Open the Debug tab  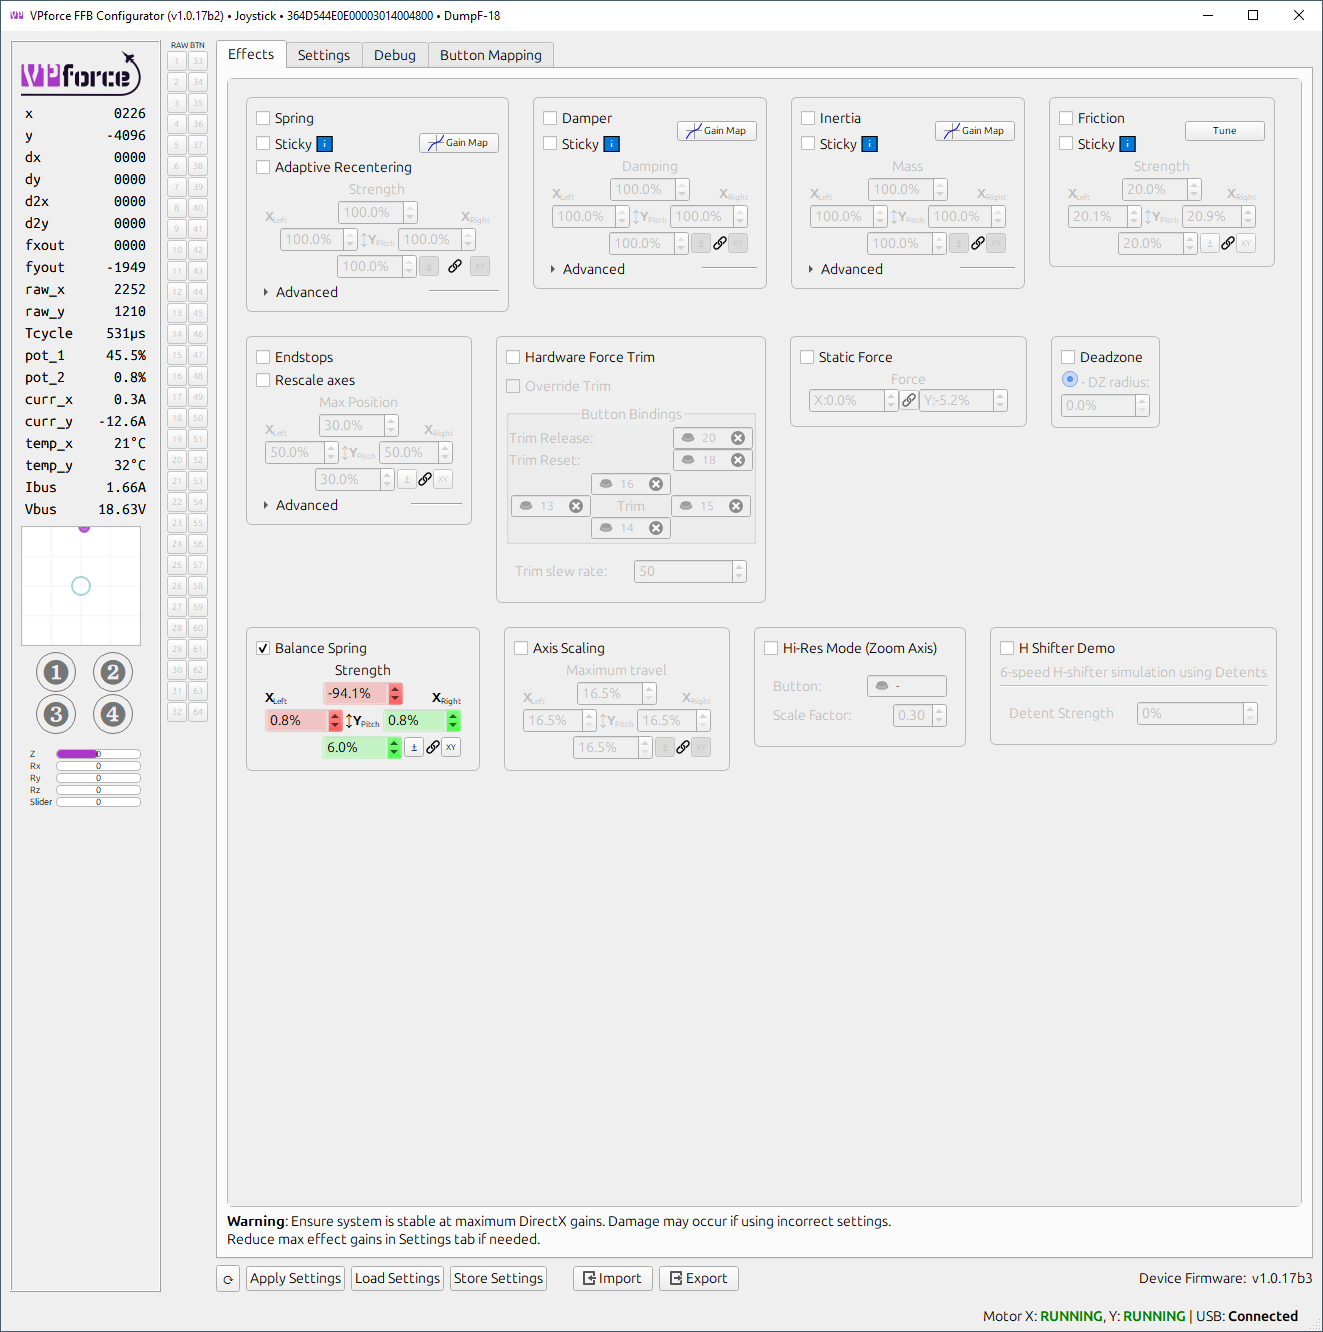tap(395, 55)
